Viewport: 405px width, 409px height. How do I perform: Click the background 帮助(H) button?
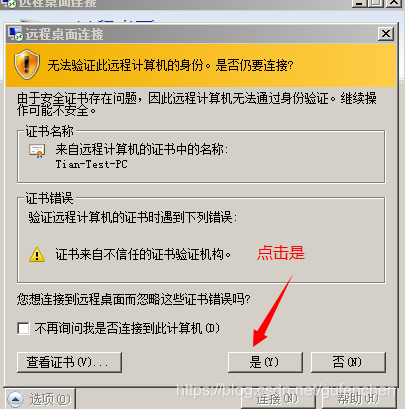358,399
